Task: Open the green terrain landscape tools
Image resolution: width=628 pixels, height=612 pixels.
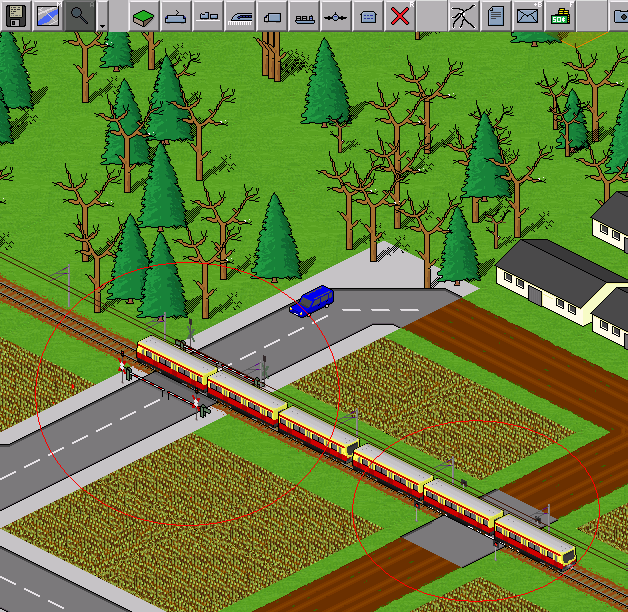Action: tap(144, 15)
